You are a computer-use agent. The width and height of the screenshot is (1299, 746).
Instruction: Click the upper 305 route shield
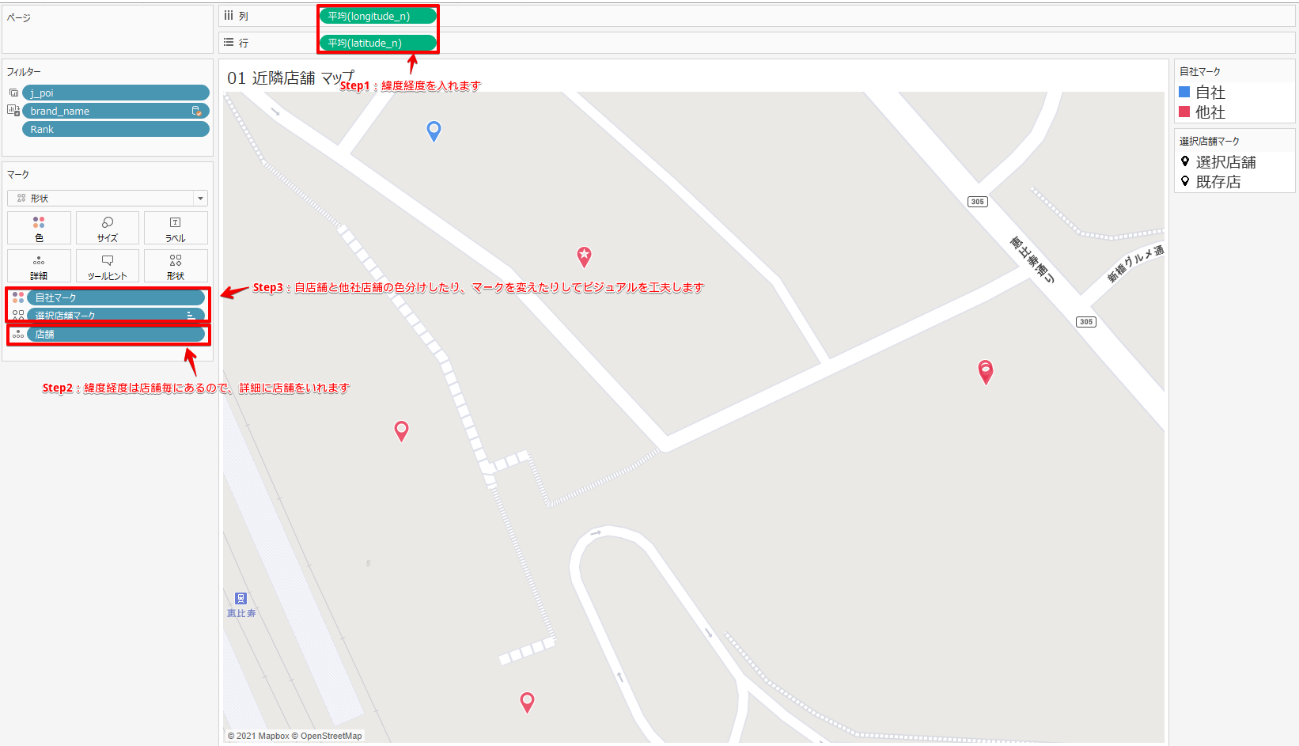coord(977,202)
